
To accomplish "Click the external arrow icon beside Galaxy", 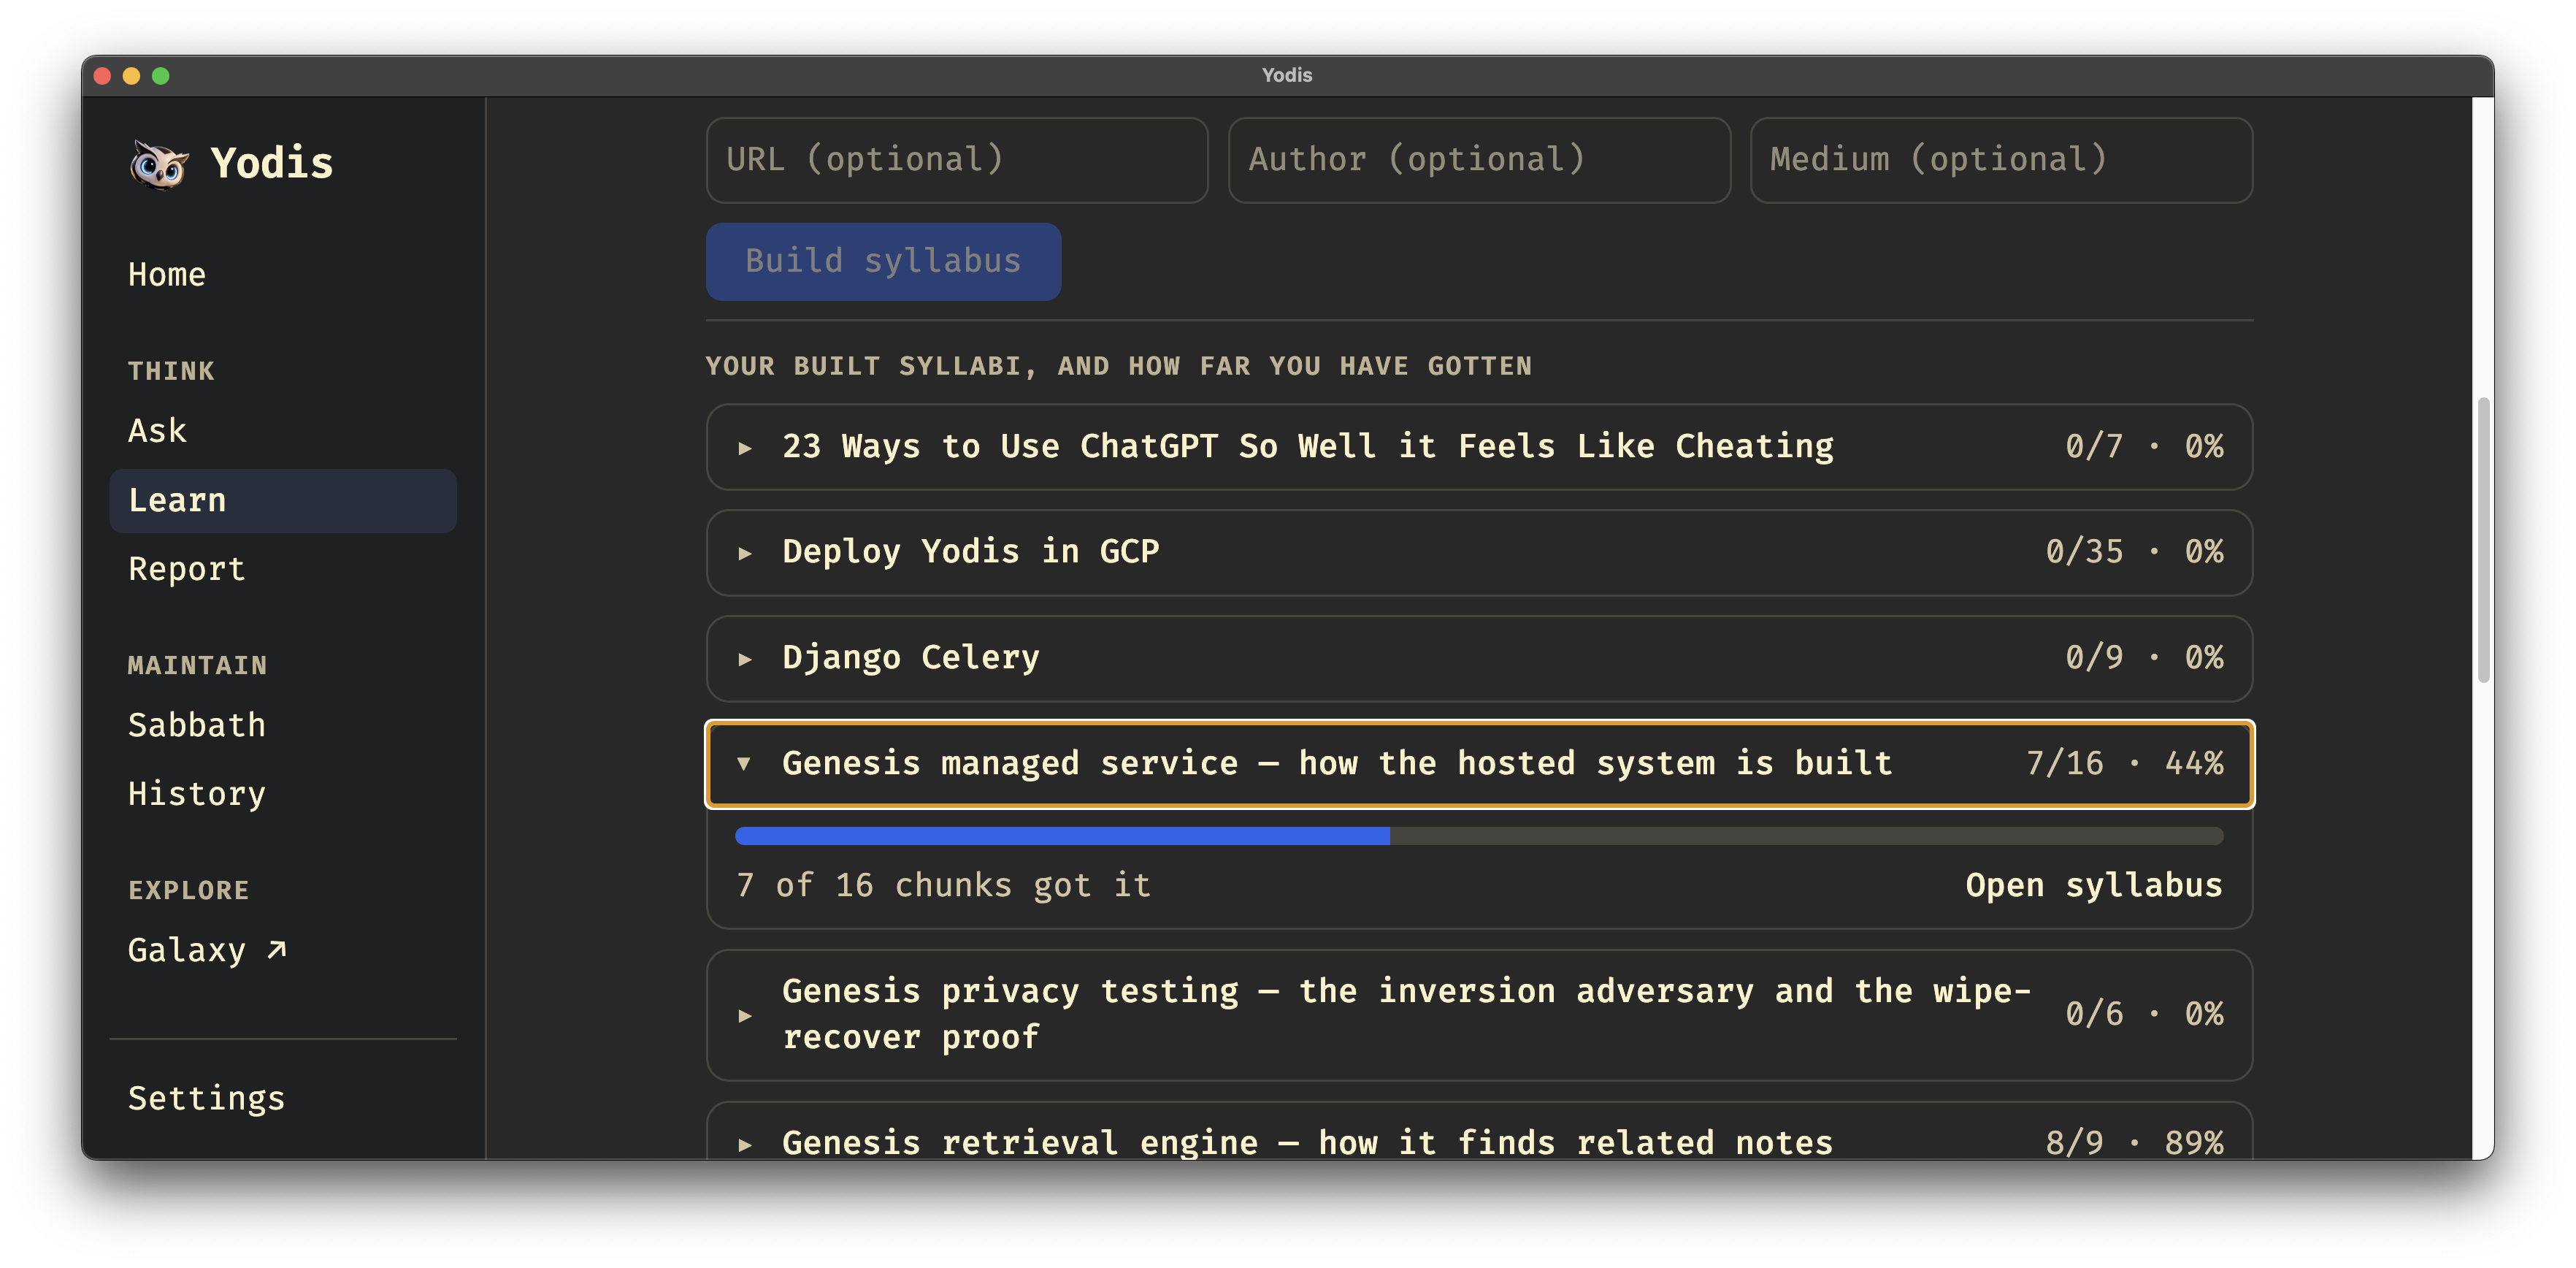I will pyautogui.click(x=277, y=950).
